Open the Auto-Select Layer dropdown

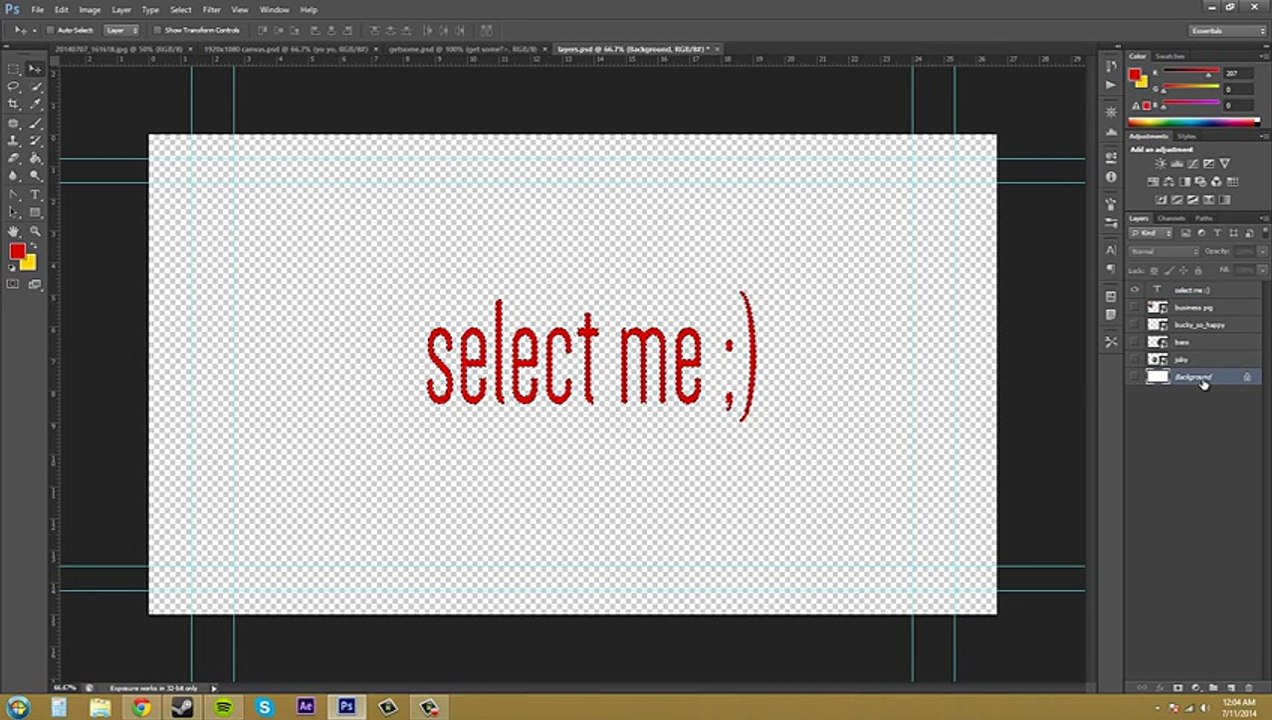[122, 30]
